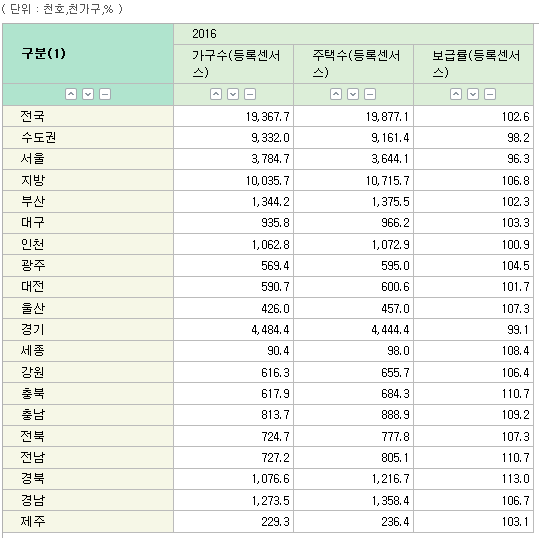Click the 4,484.4 household value for 경기
This screenshot has width=539, height=538.
click(x=270, y=330)
